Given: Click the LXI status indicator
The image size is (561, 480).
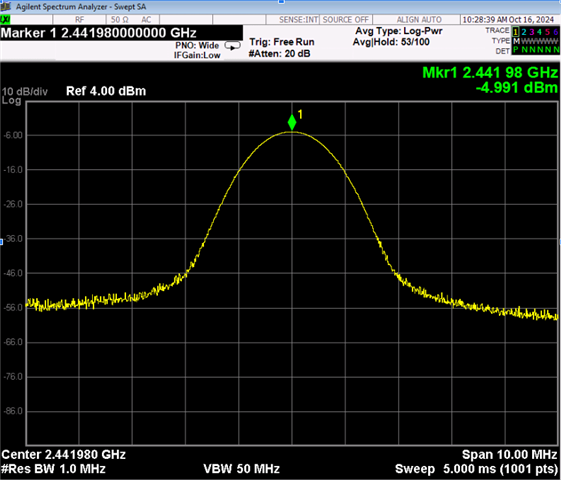Looking at the screenshot, I should (5, 19).
